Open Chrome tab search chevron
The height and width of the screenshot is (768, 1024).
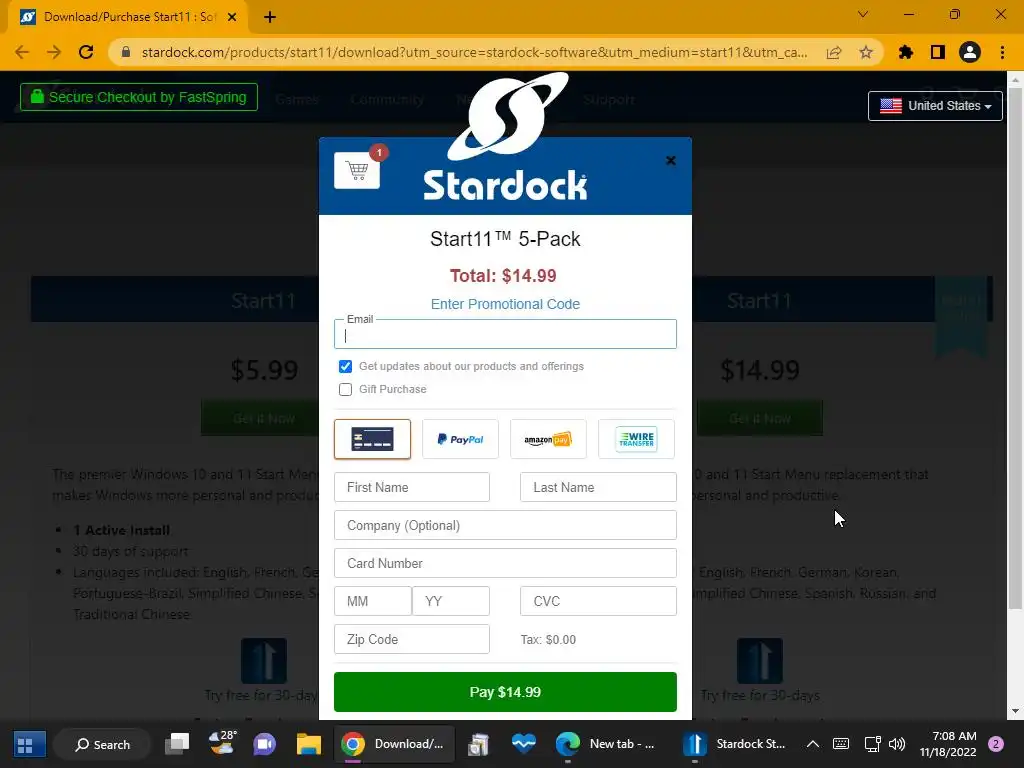pos(863,14)
